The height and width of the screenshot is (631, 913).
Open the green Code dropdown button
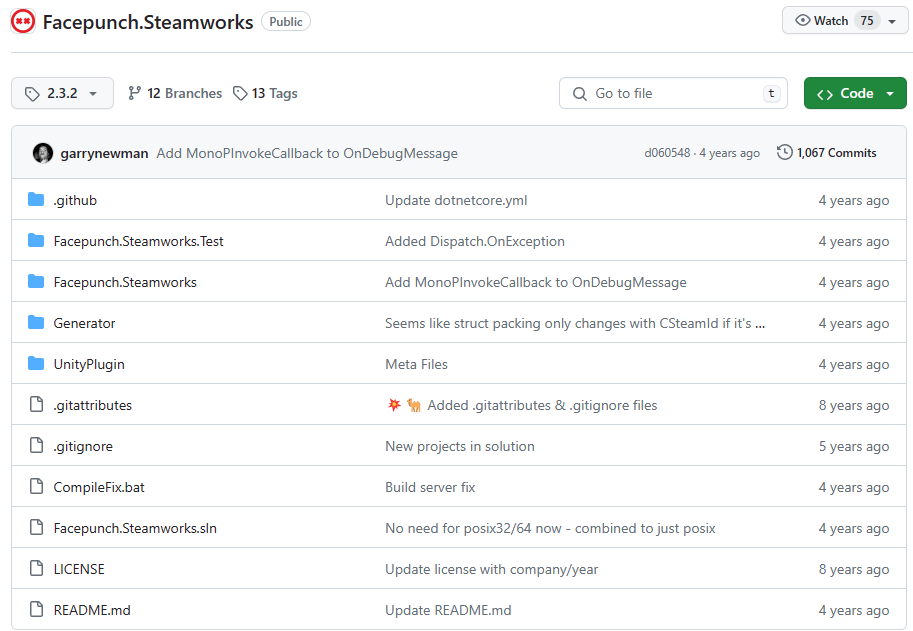click(855, 93)
